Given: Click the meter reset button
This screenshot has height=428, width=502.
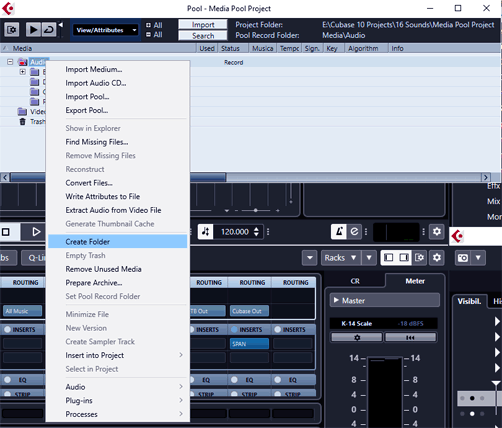Looking at the screenshot, I should (410, 337).
